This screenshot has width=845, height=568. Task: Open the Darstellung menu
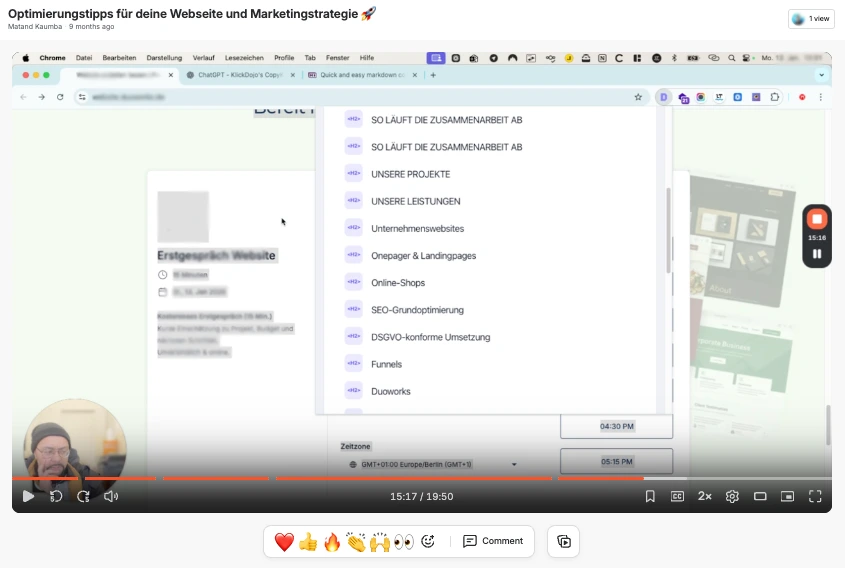[x=164, y=58]
